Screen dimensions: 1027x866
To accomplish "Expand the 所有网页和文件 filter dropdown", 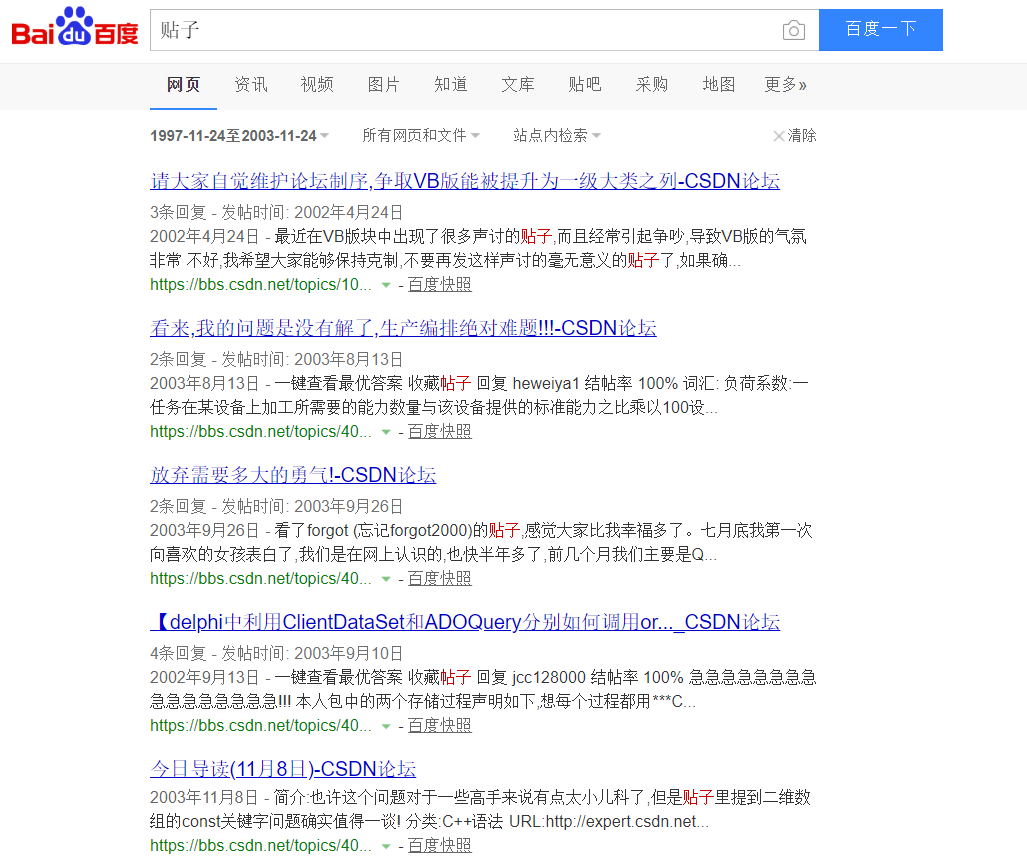I will pyautogui.click(x=420, y=136).
